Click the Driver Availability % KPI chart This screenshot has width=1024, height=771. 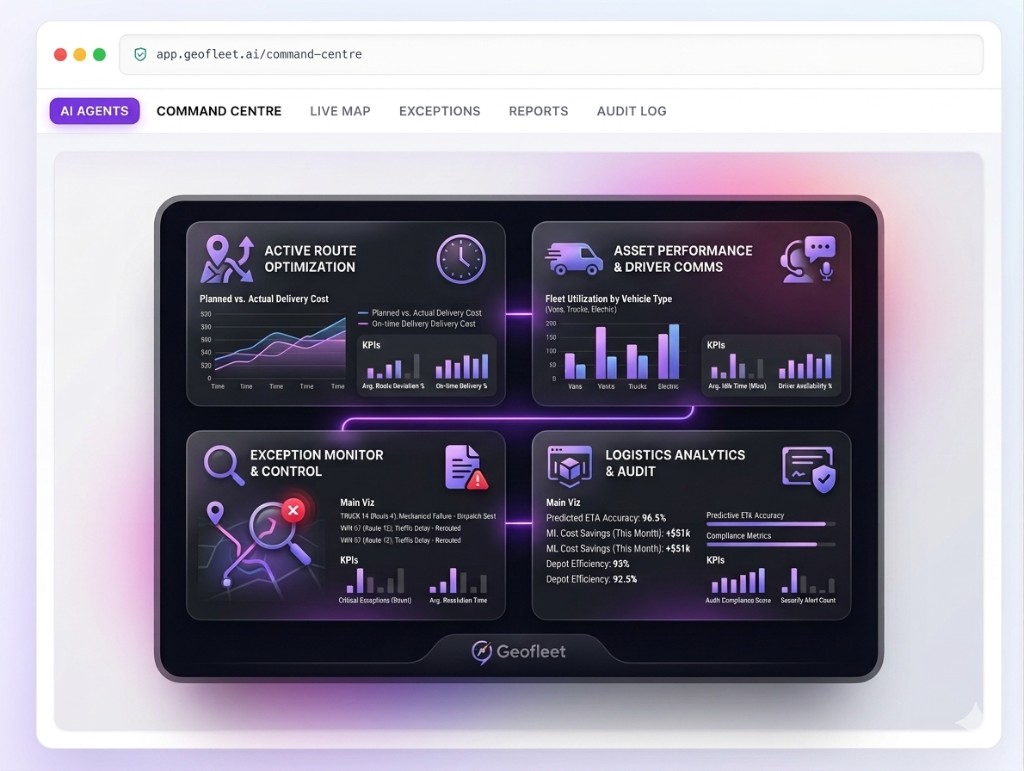[x=805, y=371]
